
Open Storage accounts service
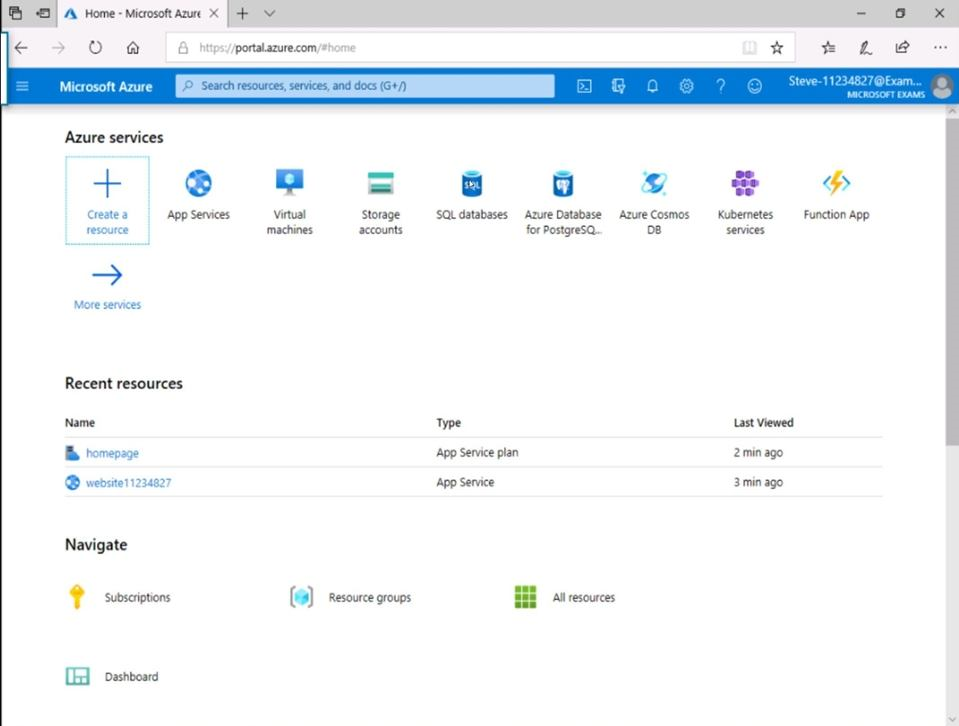pos(380,201)
